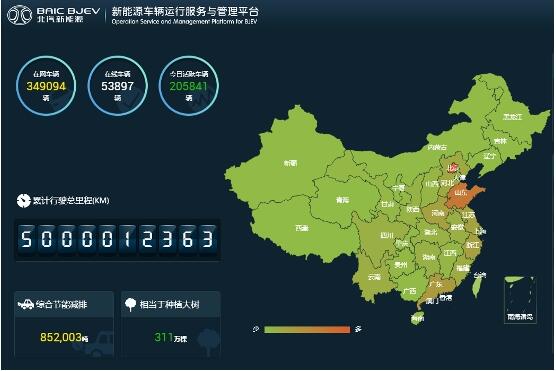
Task: Open the 852,003 energy saving panel
Action: (x=64, y=324)
